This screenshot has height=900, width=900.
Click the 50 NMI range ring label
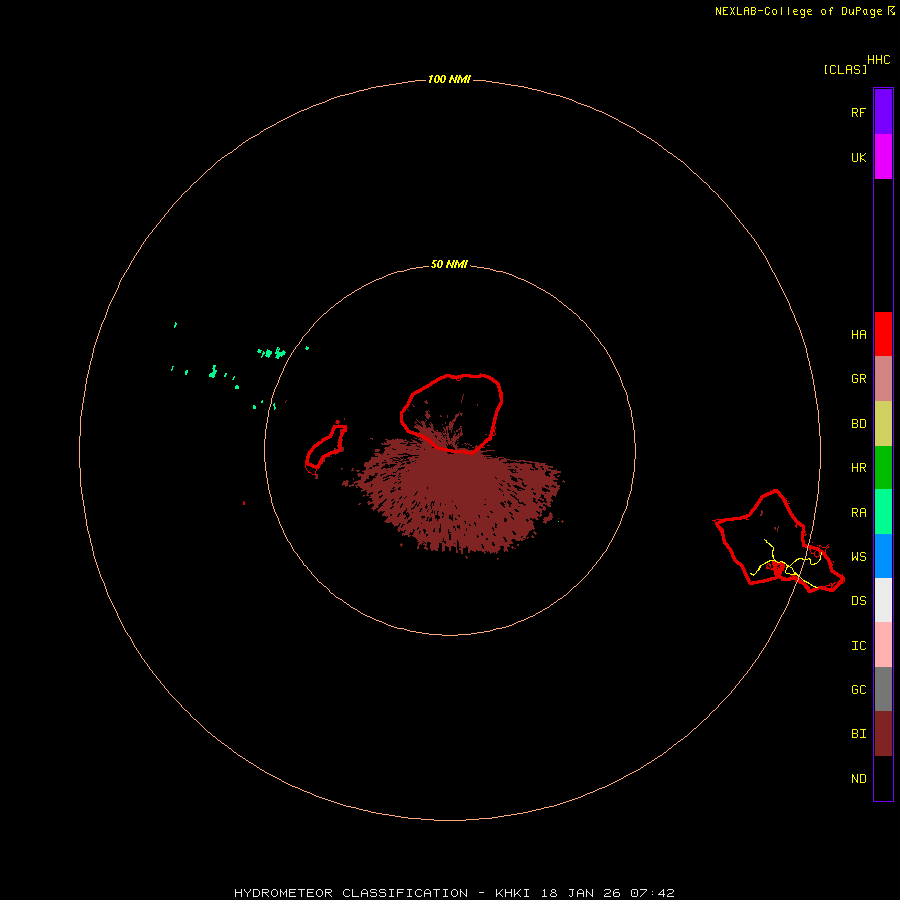[449, 264]
